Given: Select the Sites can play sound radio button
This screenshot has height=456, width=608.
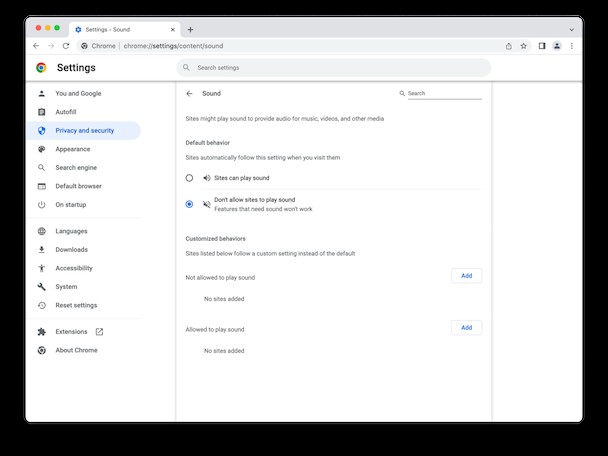Looking at the screenshot, I should (189, 178).
